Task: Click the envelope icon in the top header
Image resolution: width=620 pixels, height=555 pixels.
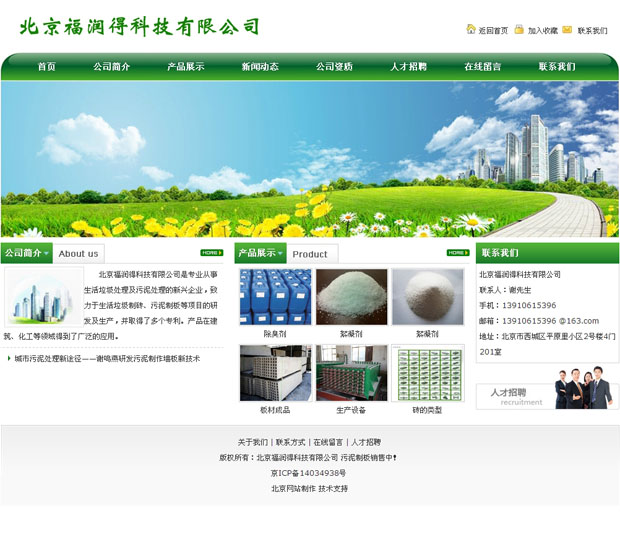Action: pos(567,30)
